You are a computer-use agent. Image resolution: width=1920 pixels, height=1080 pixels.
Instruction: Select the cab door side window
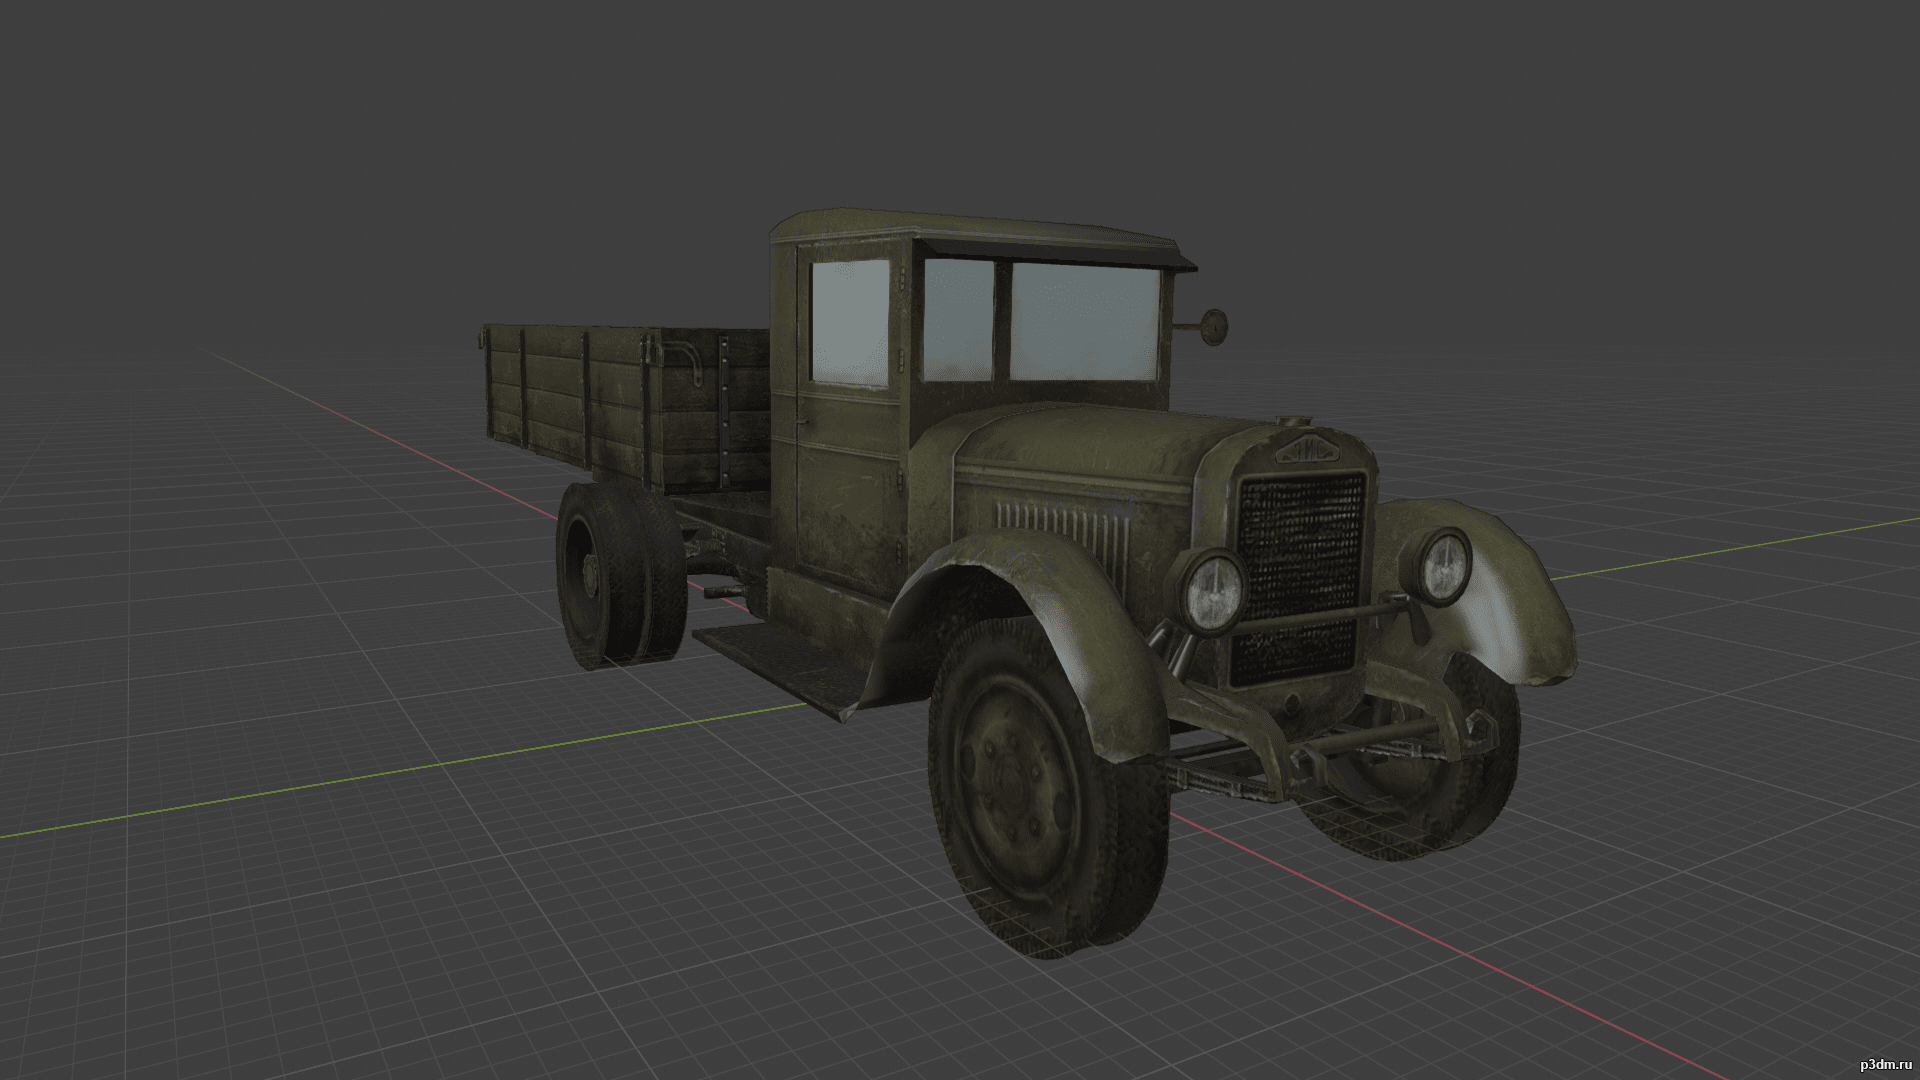849,322
